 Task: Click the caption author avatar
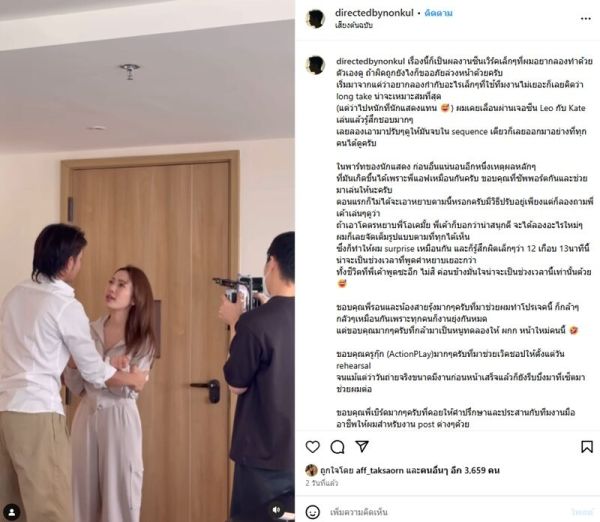click(315, 65)
